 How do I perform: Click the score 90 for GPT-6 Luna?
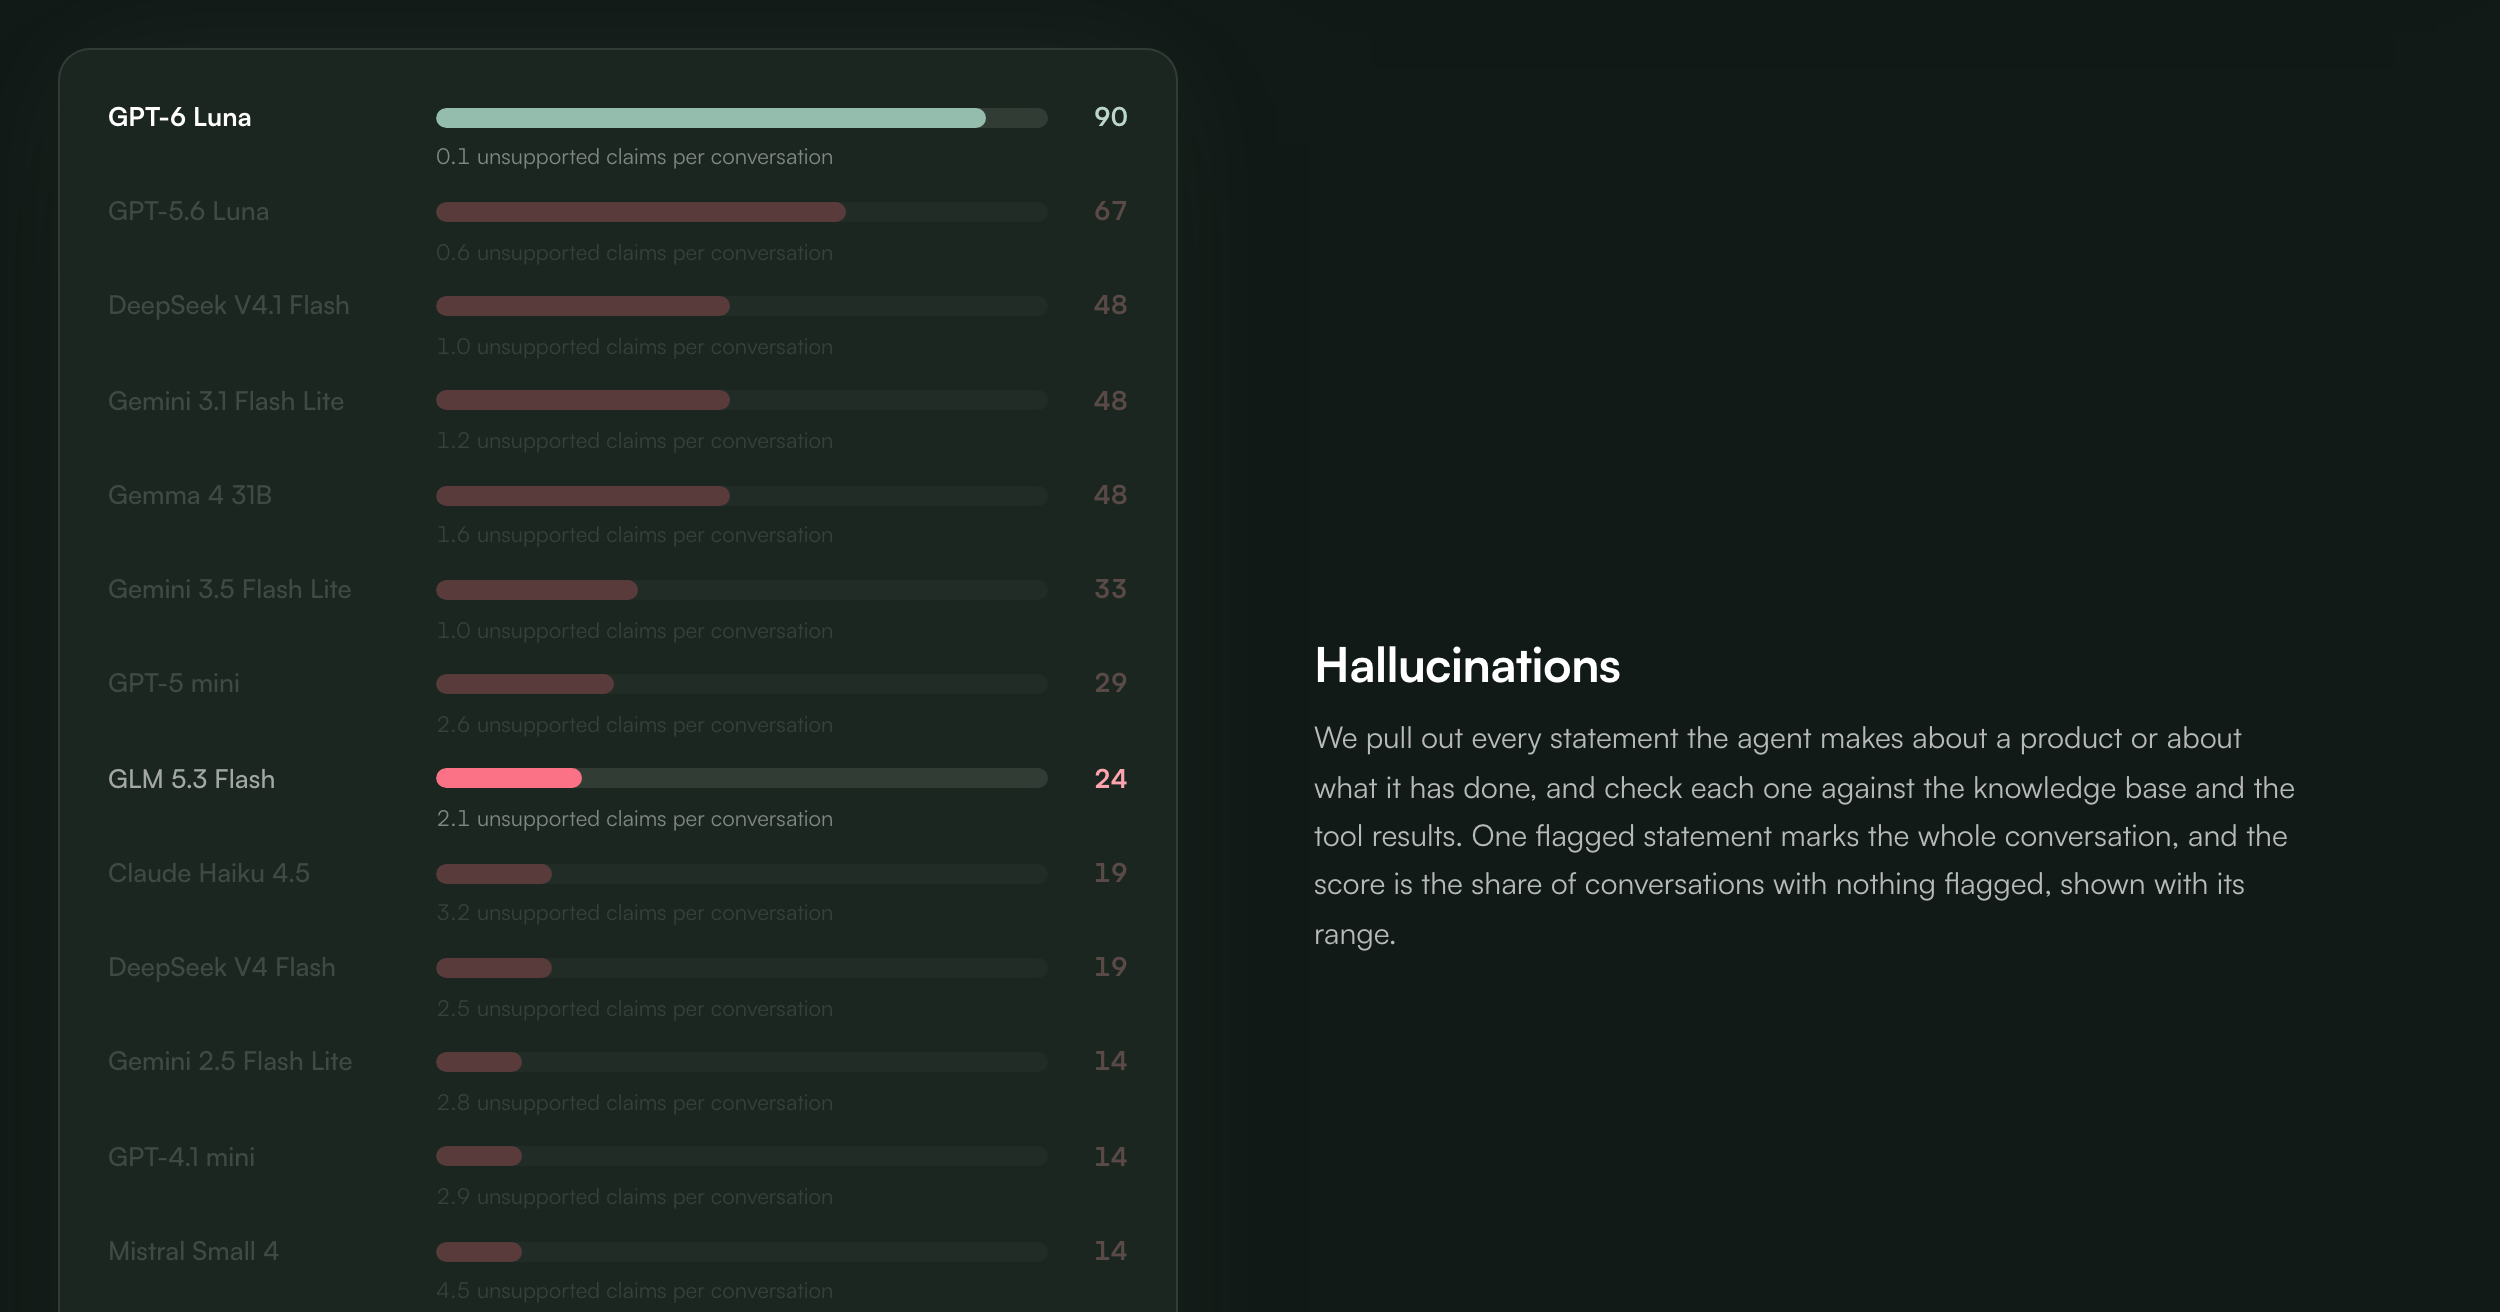[x=1110, y=117]
